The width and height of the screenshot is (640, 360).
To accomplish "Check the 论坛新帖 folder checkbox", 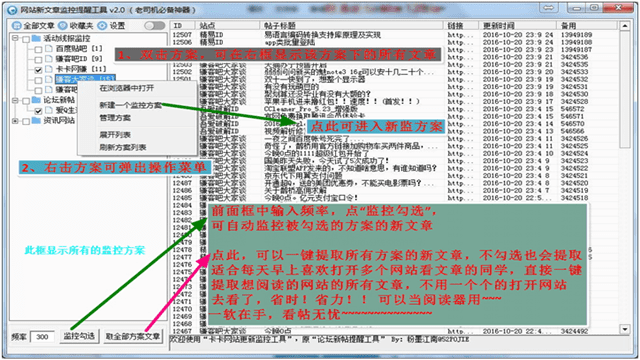I will click(x=26, y=101).
